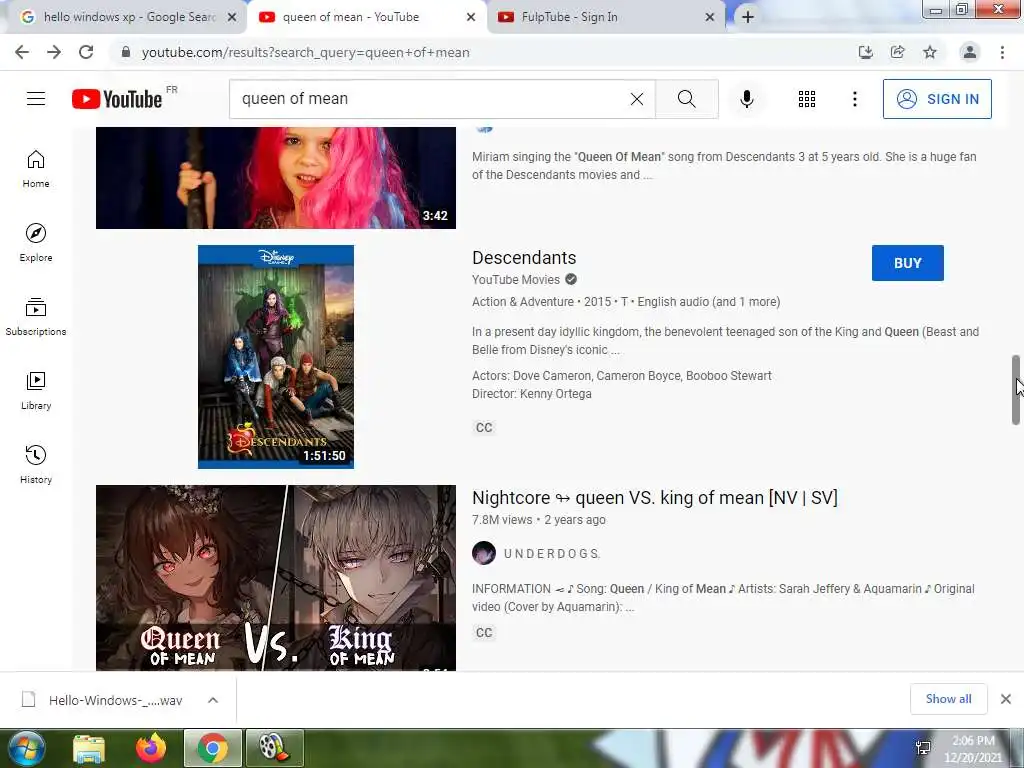Image resolution: width=1024 pixels, height=768 pixels.
Task: Click the browser address bar URL
Action: 306,52
